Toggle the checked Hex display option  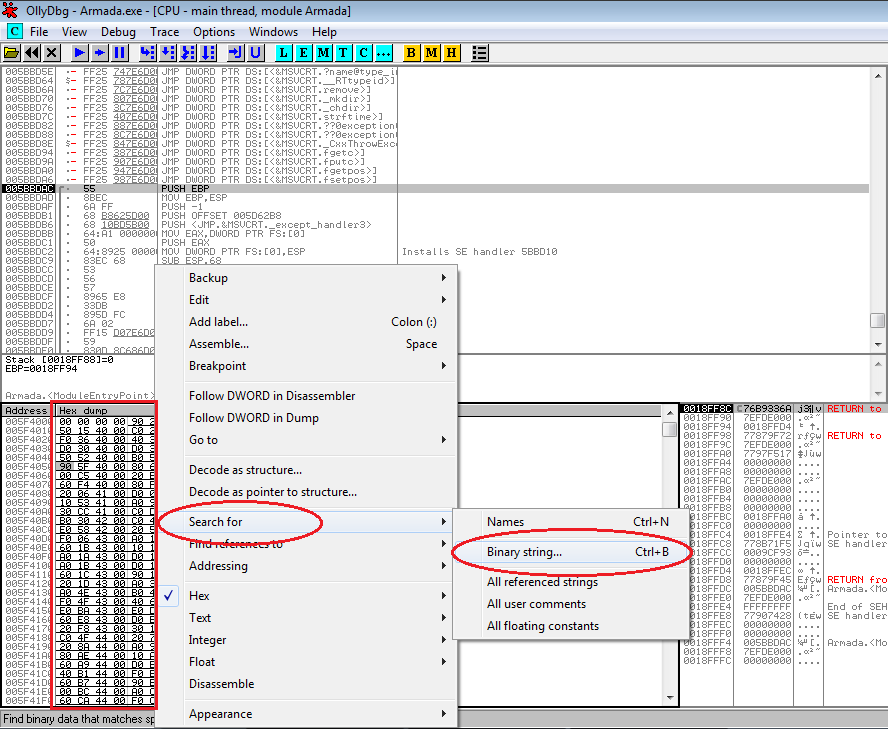coord(308,595)
